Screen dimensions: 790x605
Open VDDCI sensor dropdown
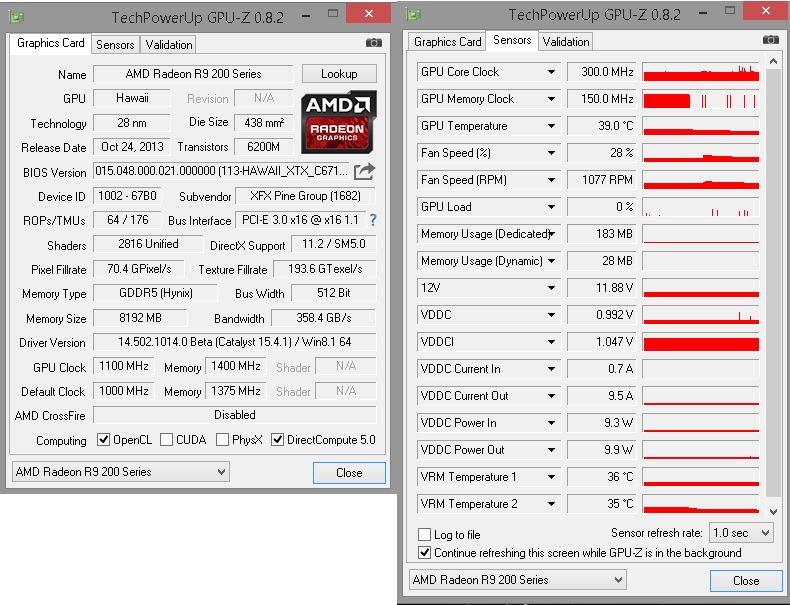click(551, 342)
